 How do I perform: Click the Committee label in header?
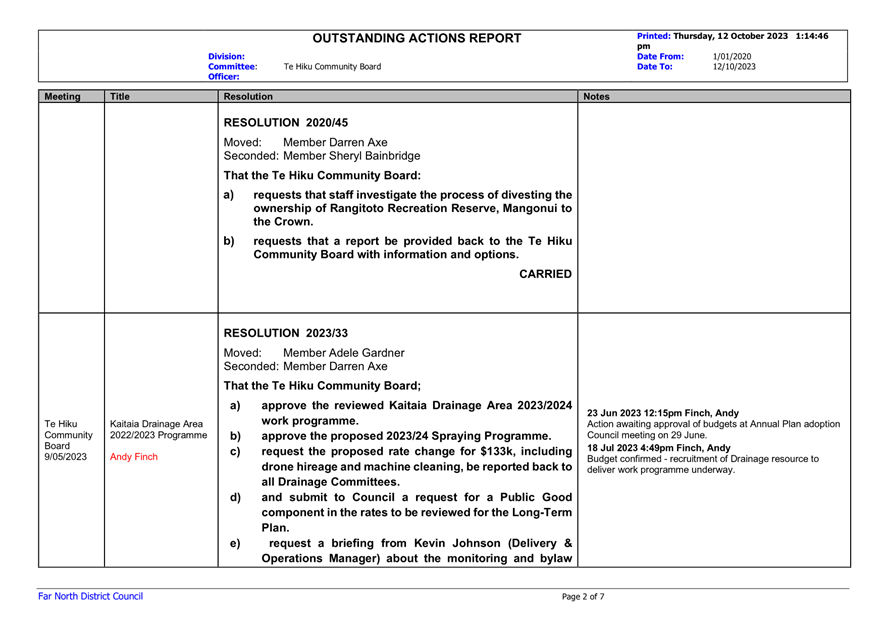(x=232, y=67)
